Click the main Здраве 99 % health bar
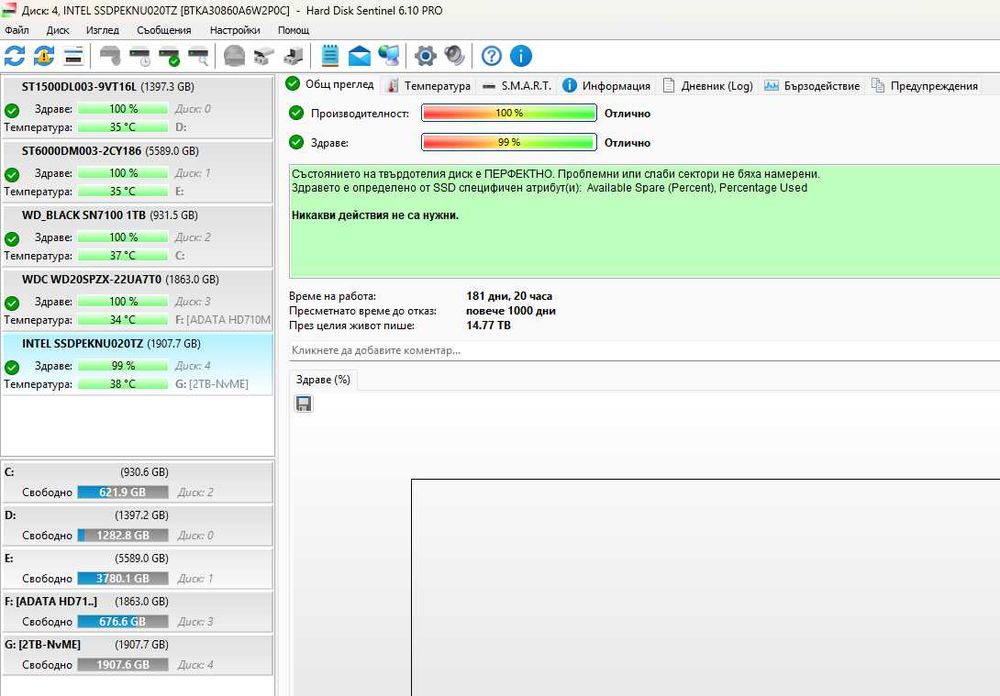Viewport: 1000px width, 696px height. tap(509, 142)
